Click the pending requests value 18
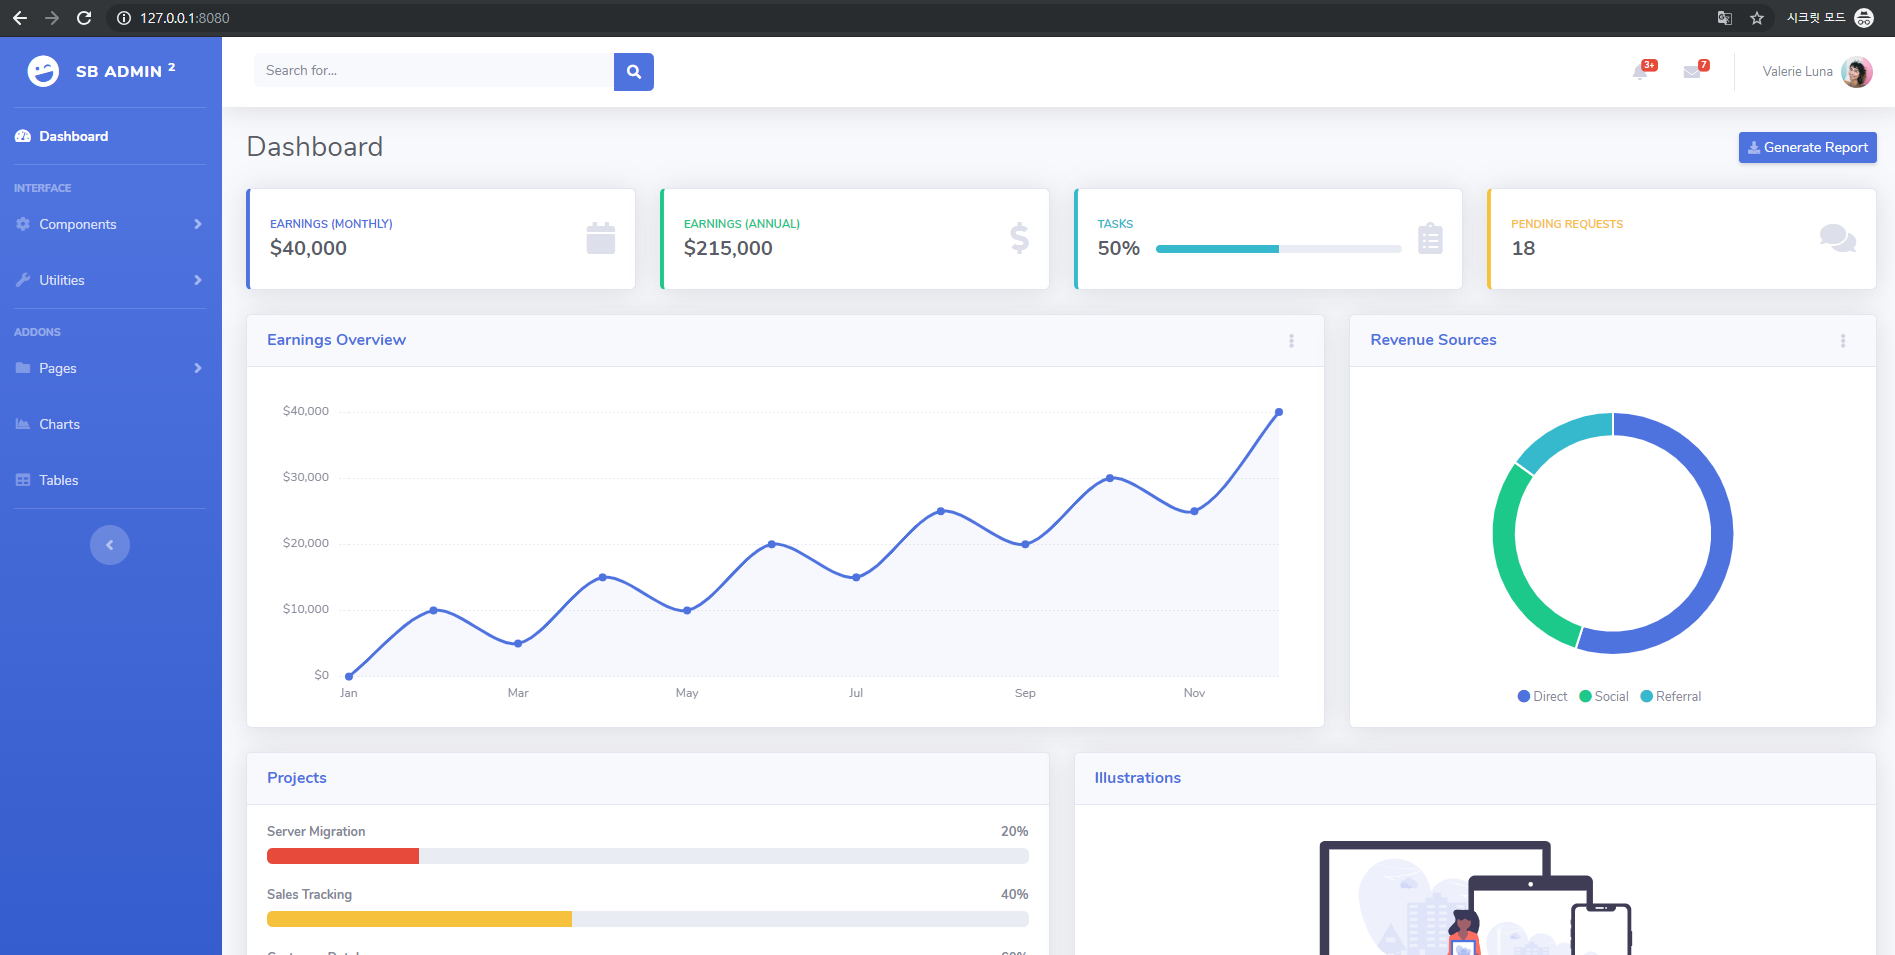The image size is (1895, 955). click(1523, 249)
